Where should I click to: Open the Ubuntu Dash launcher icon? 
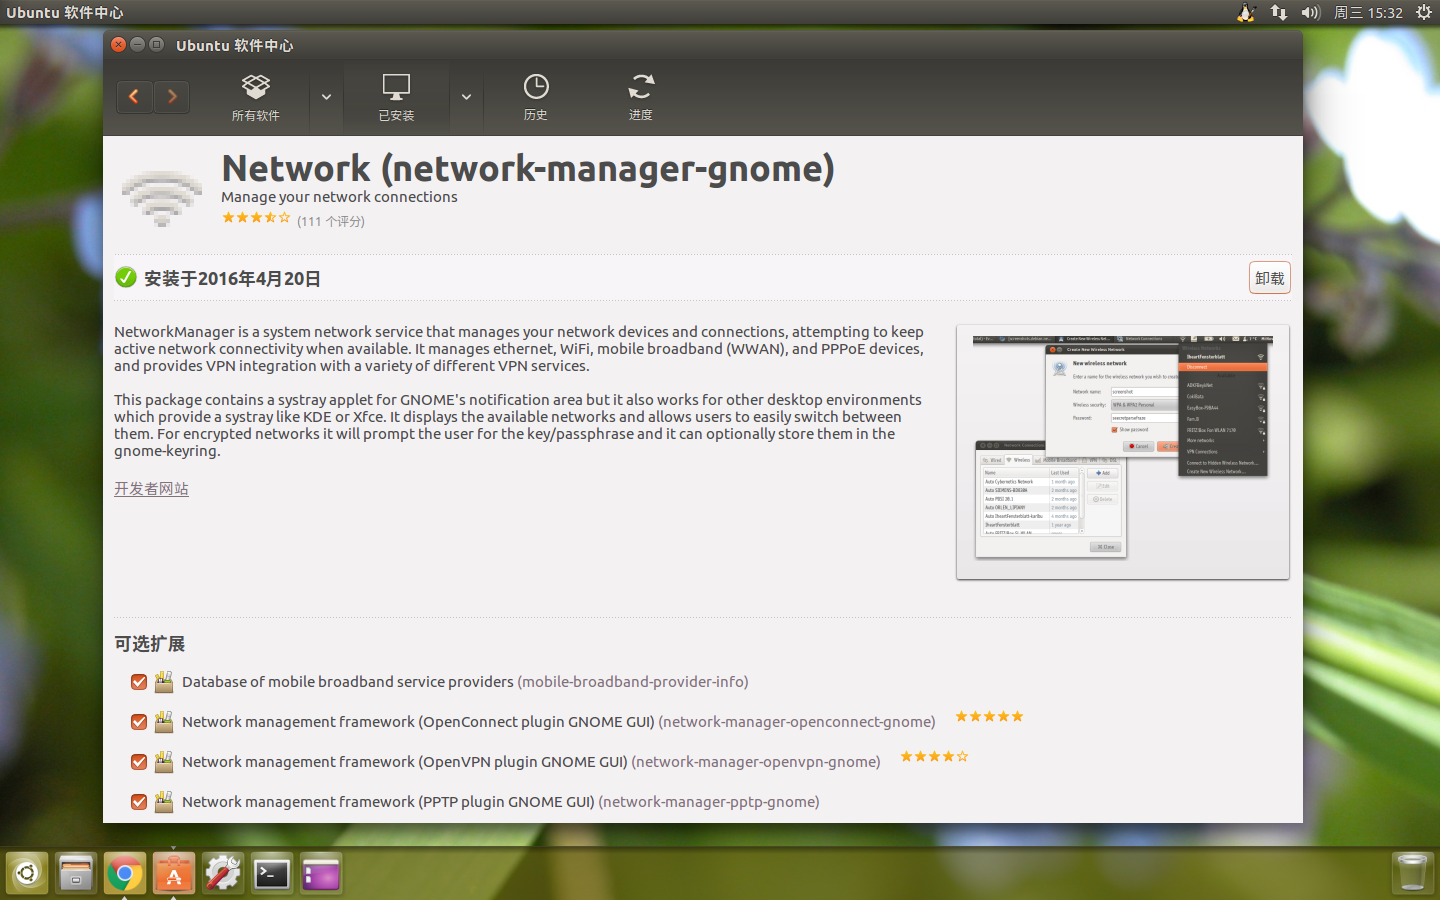[27, 874]
